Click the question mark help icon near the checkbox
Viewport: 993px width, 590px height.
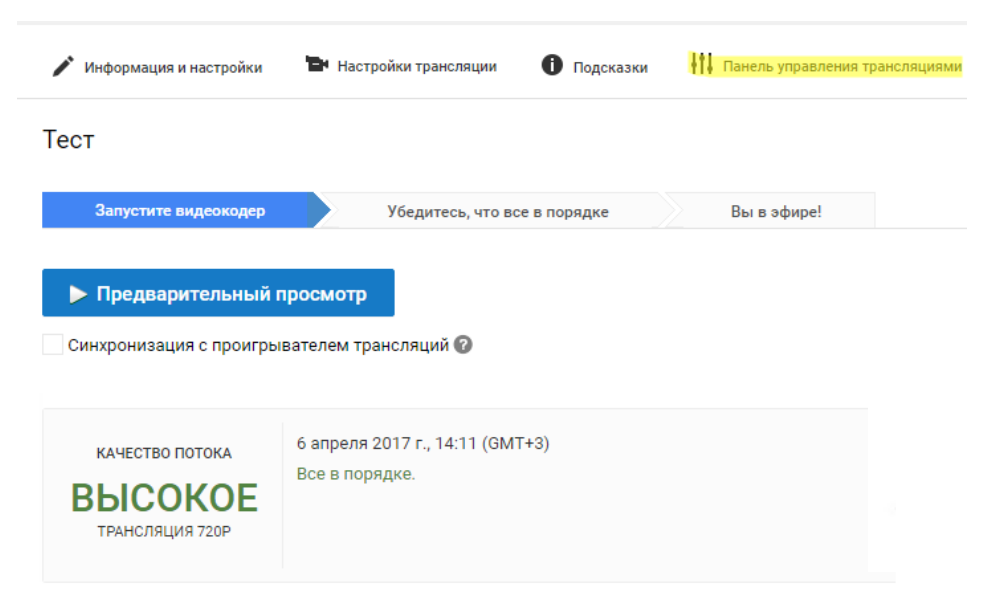click(x=463, y=345)
